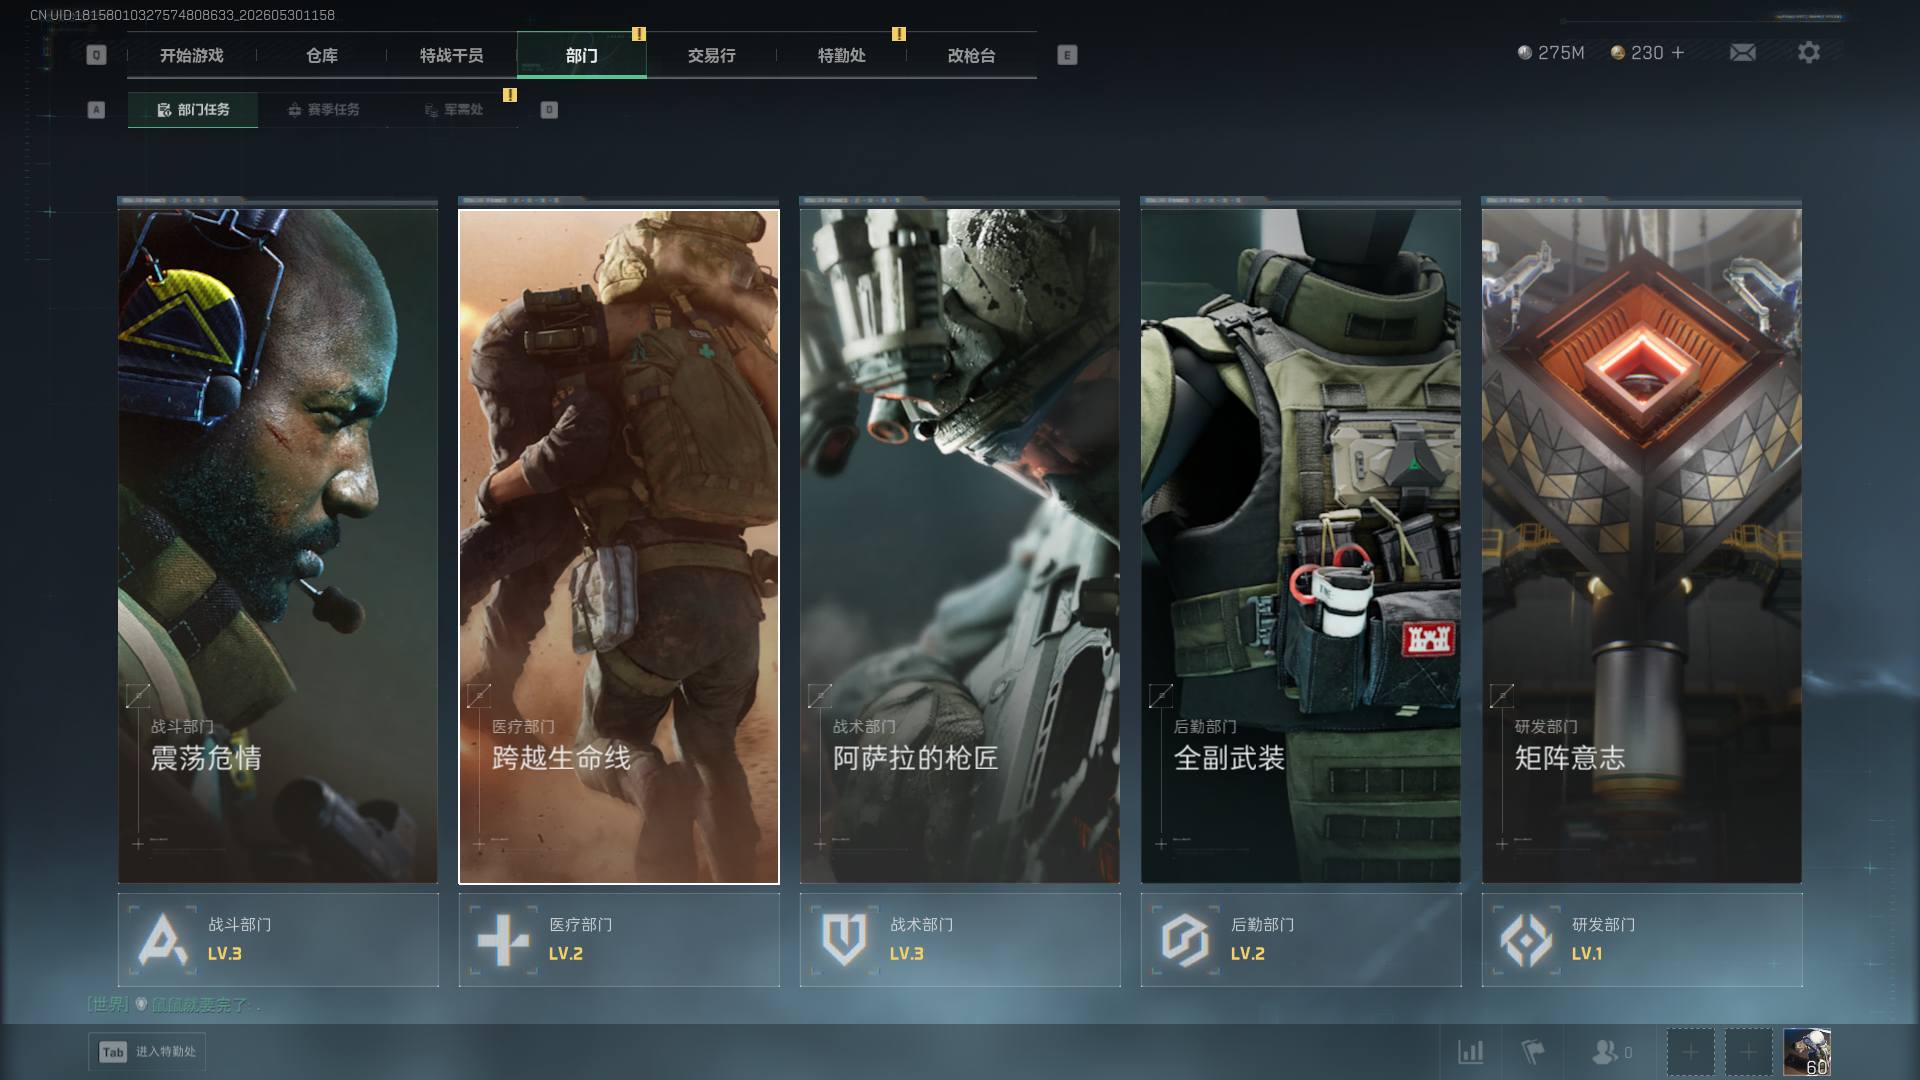Open the 军需处 sub-tab
The width and height of the screenshot is (1920, 1080).
tap(453, 109)
